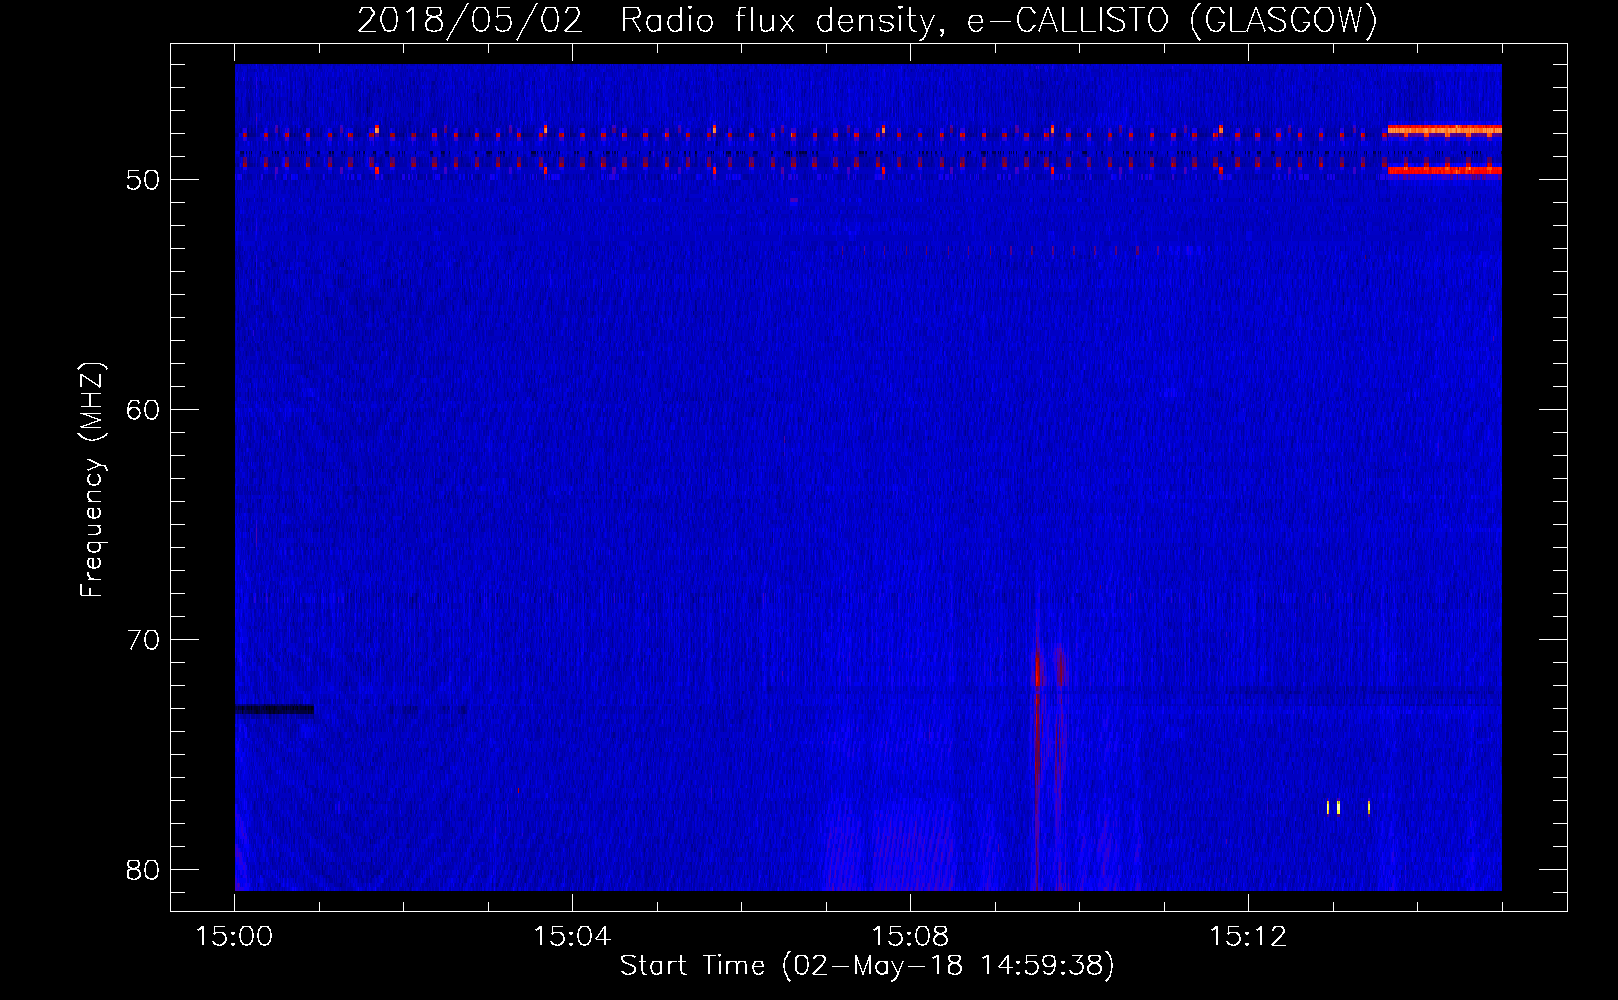
Task: Click the 15:00 time tick label
Action: pyautogui.click(x=234, y=936)
